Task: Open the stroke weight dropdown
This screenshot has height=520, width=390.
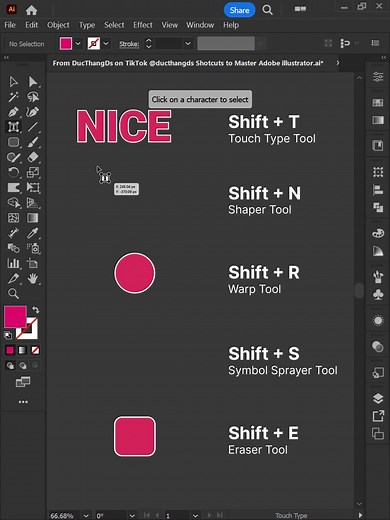Action: [188, 44]
